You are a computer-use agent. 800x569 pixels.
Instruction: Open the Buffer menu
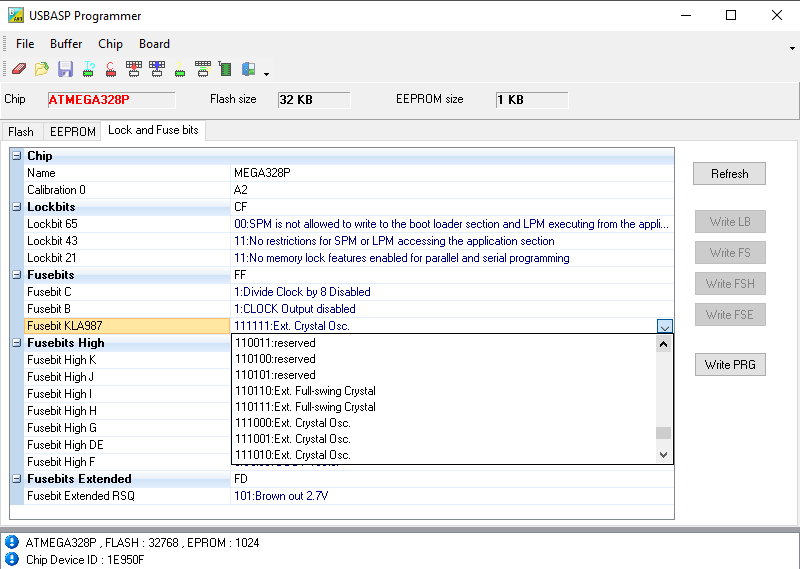66,44
